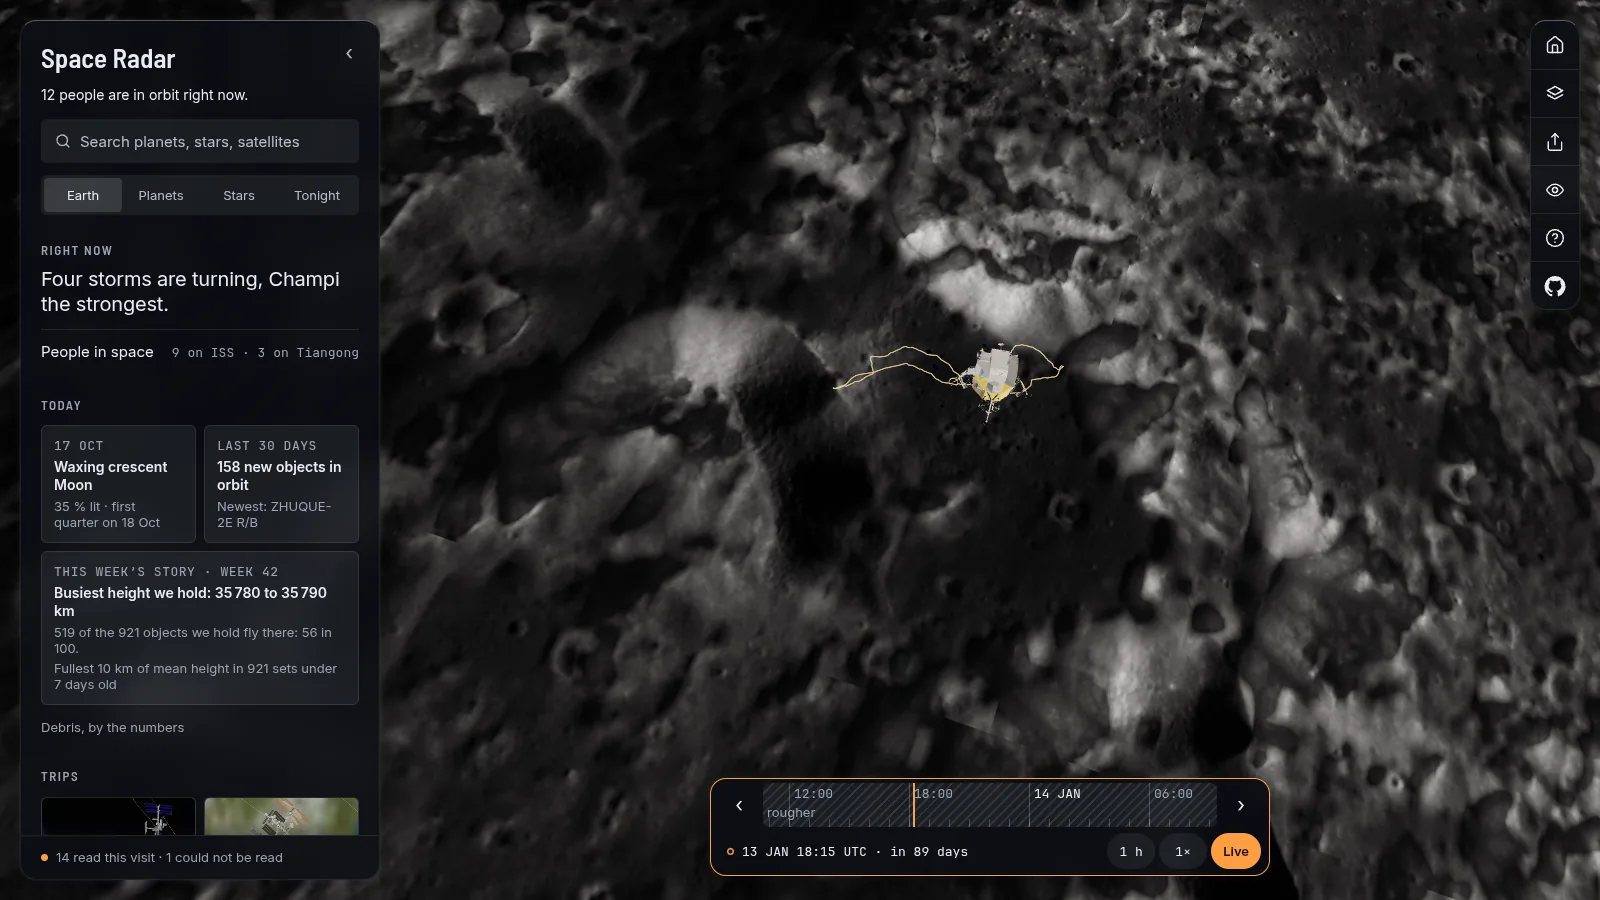Screen dimensions: 1600x900
Task: Open the first trip thumbnail with satellite
Action: 118,816
